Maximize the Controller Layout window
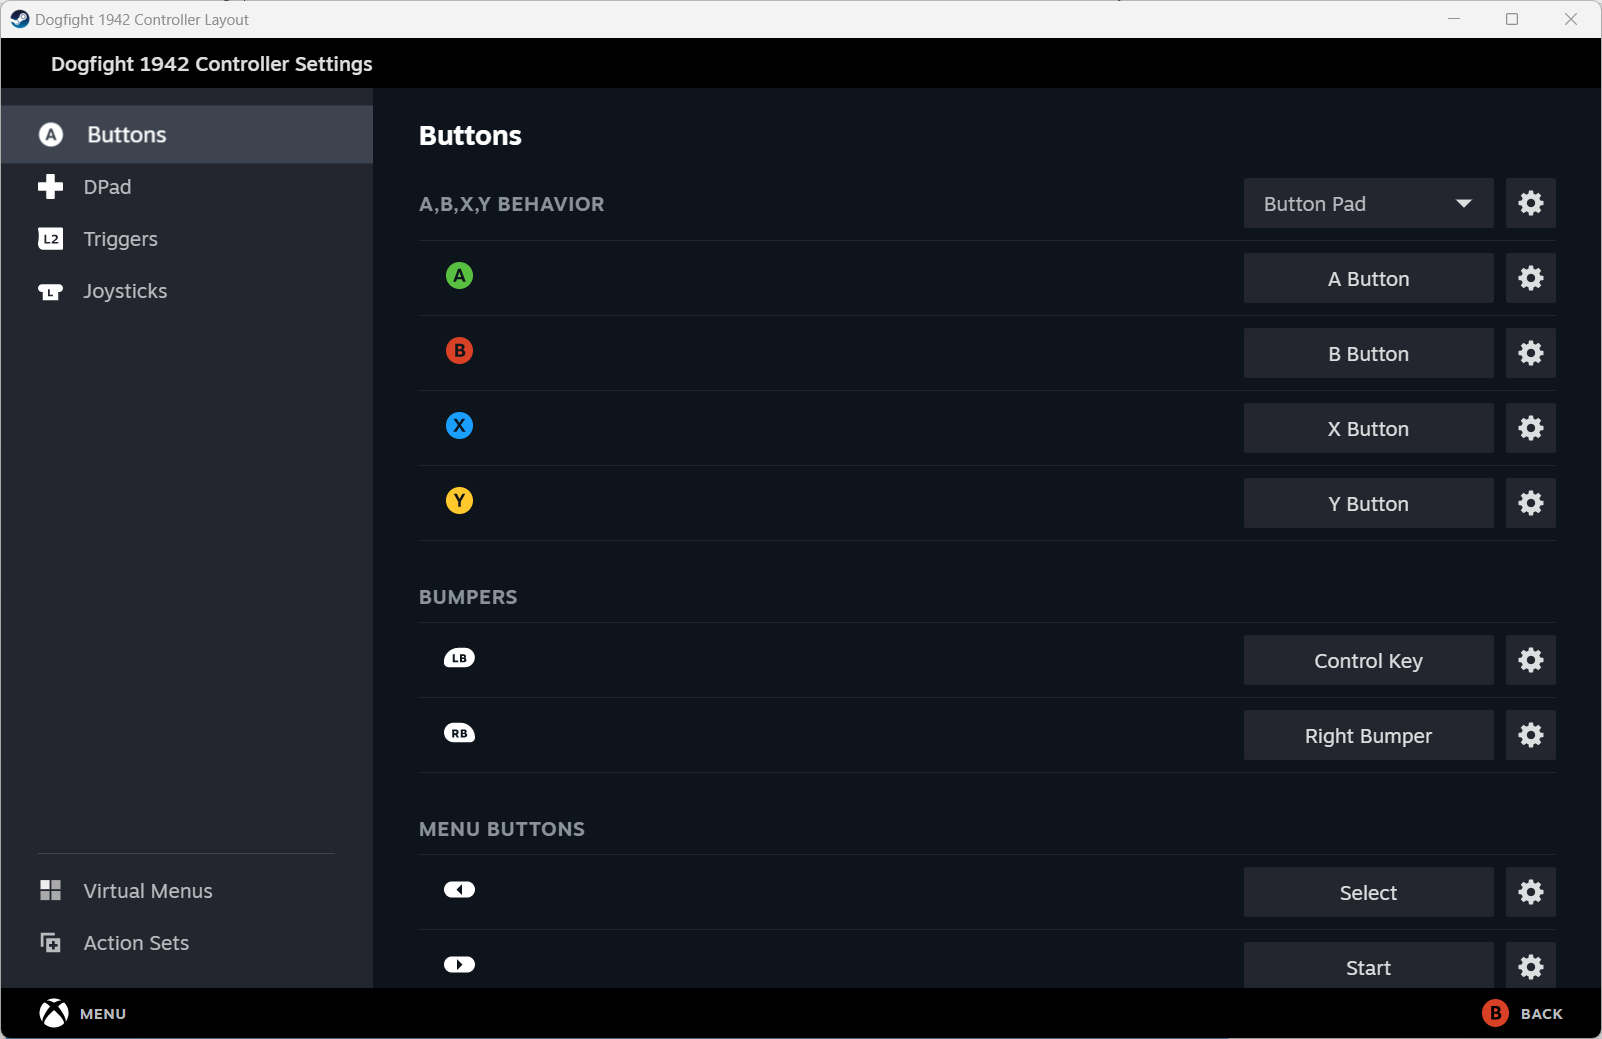Image resolution: width=1602 pixels, height=1039 pixels. (x=1512, y=19)
